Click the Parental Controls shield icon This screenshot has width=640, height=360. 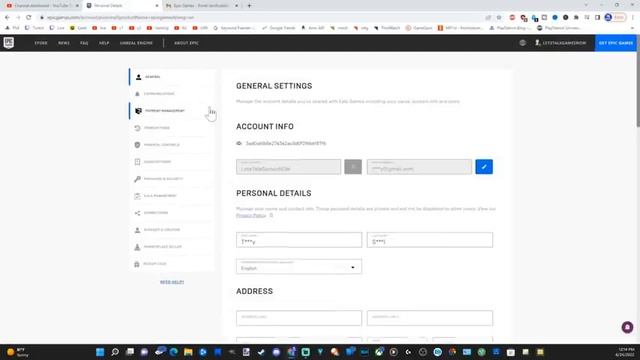click(x=138, y=144)
